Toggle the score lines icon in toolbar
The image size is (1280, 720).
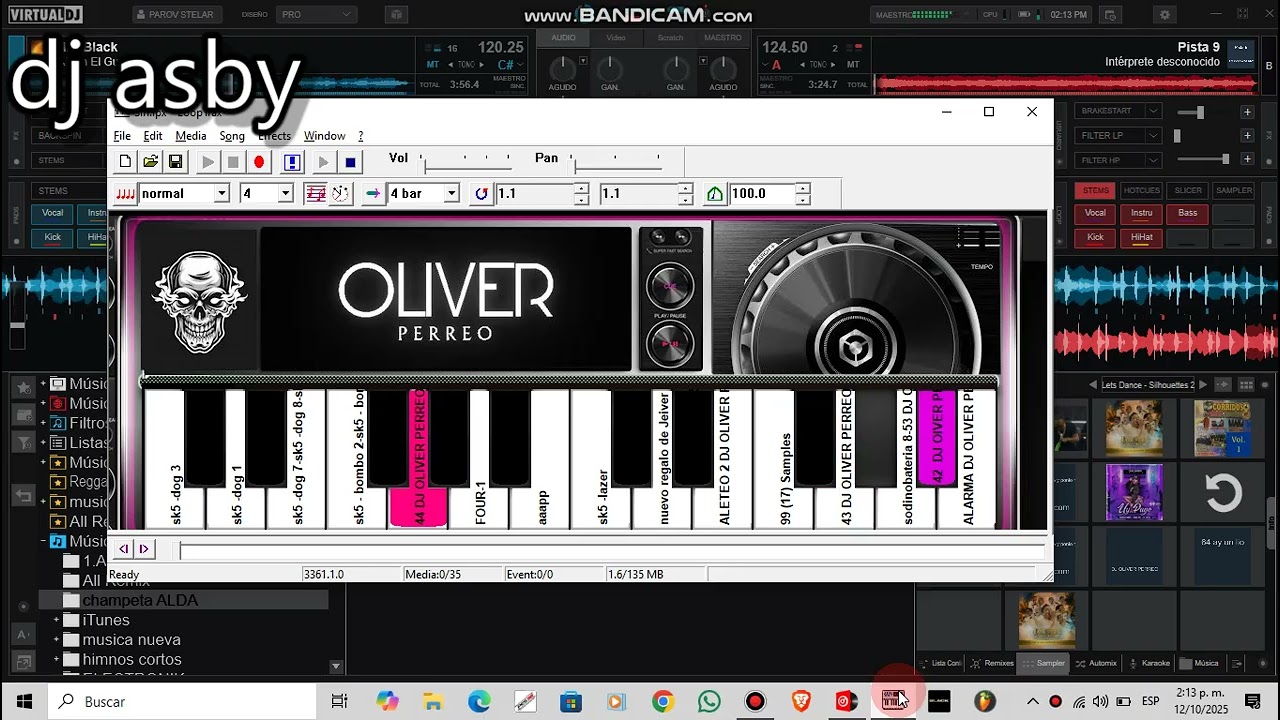[316, 193]
